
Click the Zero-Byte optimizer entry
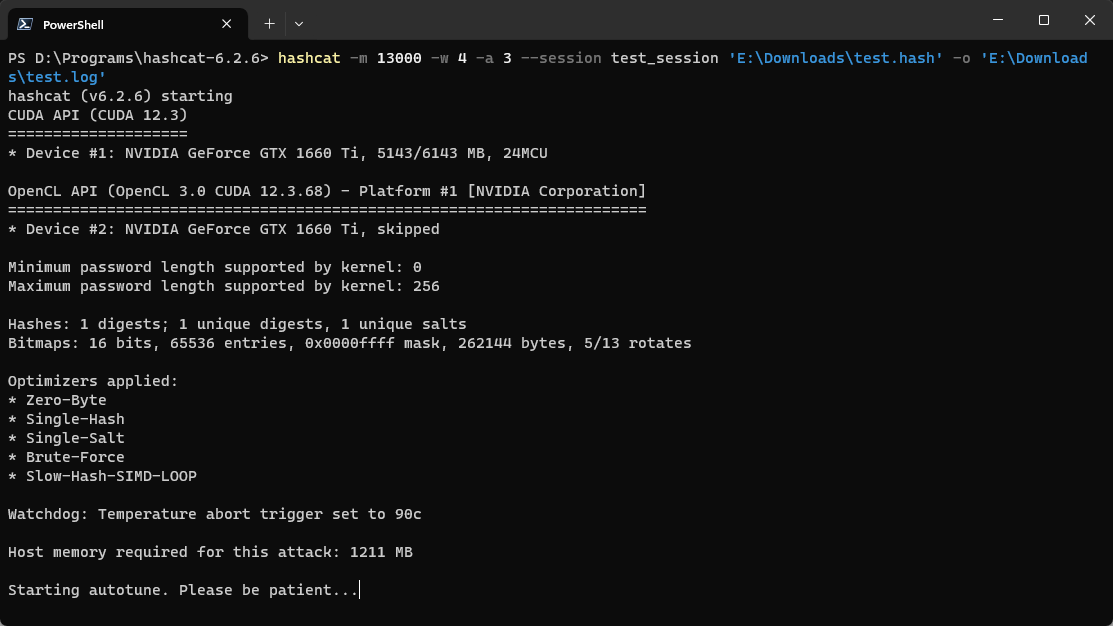click(65, 400)
